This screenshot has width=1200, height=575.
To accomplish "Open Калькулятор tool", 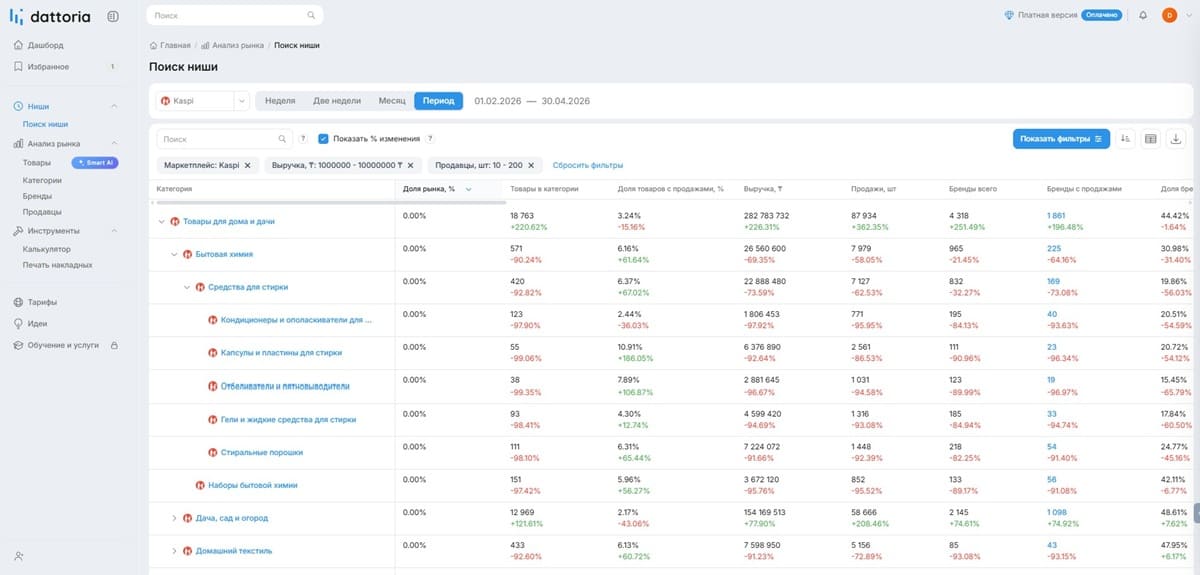I will pyautogui.click(x=48, y=249).
